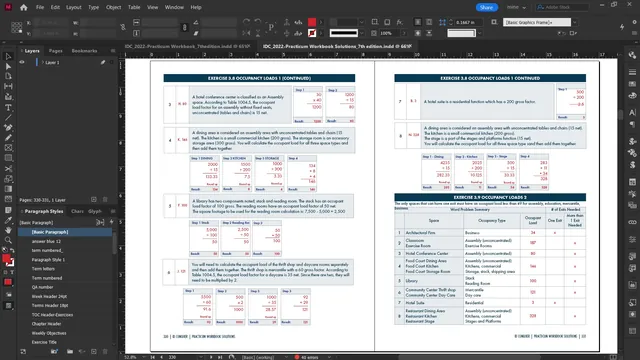Image resolution: width=640 pixels, height=360 pixels.
Task: Open the Layout menu
Action: (x=73, y=7)
